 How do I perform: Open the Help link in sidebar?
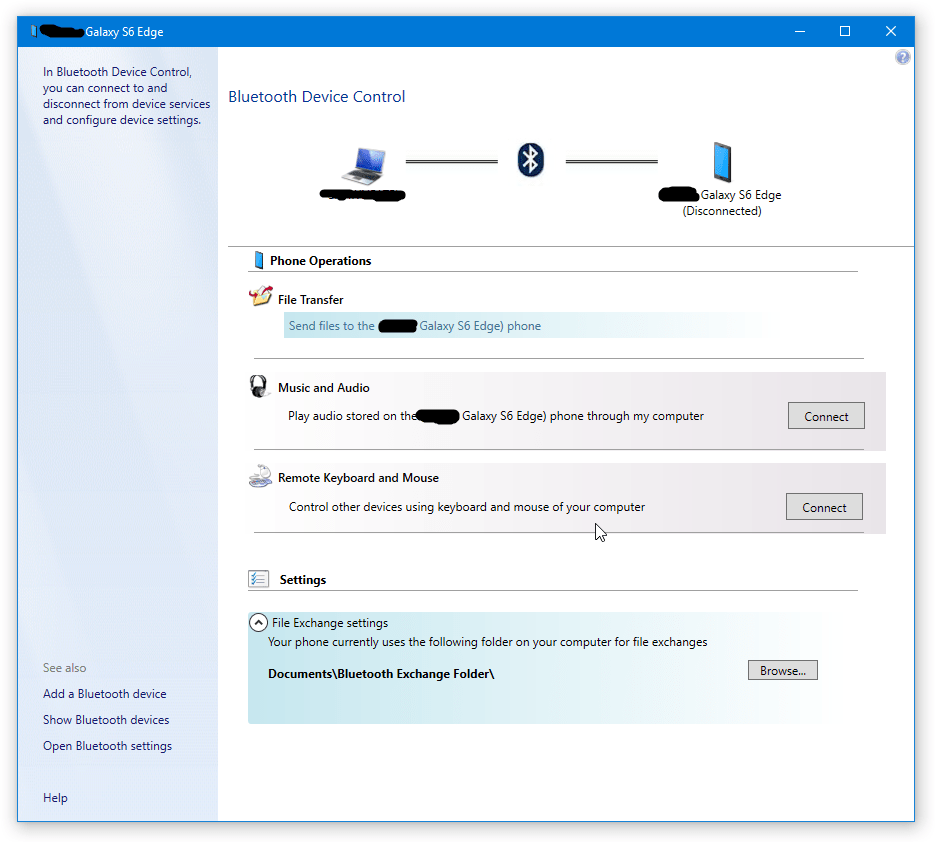pos(55,798)
